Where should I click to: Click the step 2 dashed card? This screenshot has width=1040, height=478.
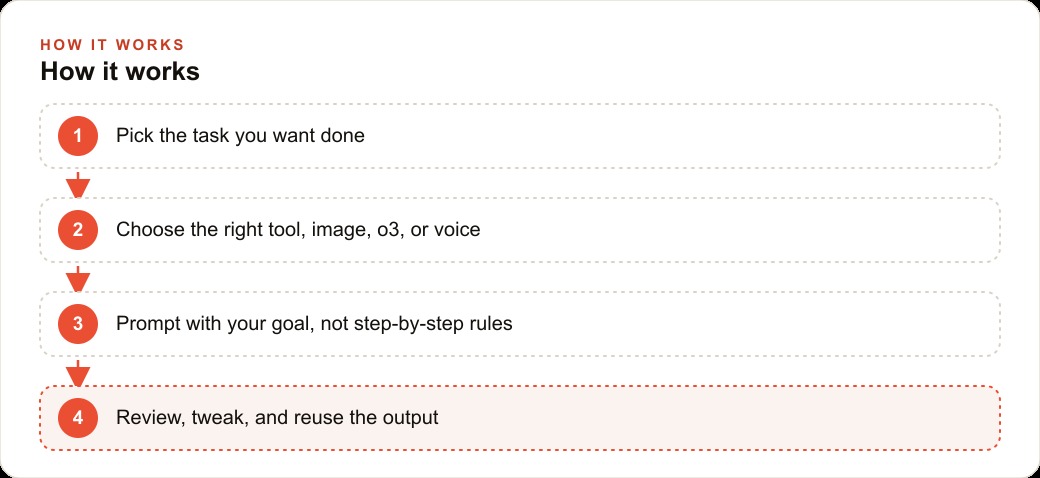tap(520, 230)
